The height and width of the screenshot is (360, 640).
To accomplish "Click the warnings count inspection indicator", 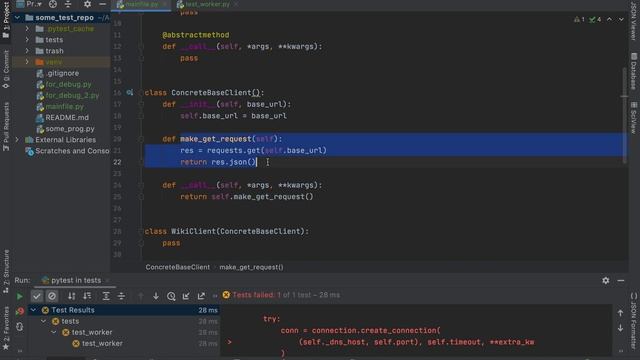I will tap(579, 19).
